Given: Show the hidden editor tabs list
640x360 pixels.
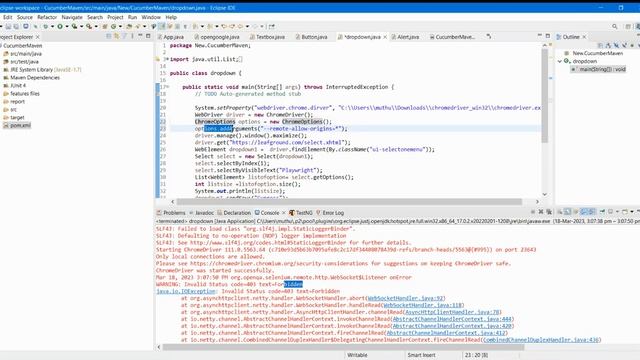Looking at the screenshot, I should [489, 37].
